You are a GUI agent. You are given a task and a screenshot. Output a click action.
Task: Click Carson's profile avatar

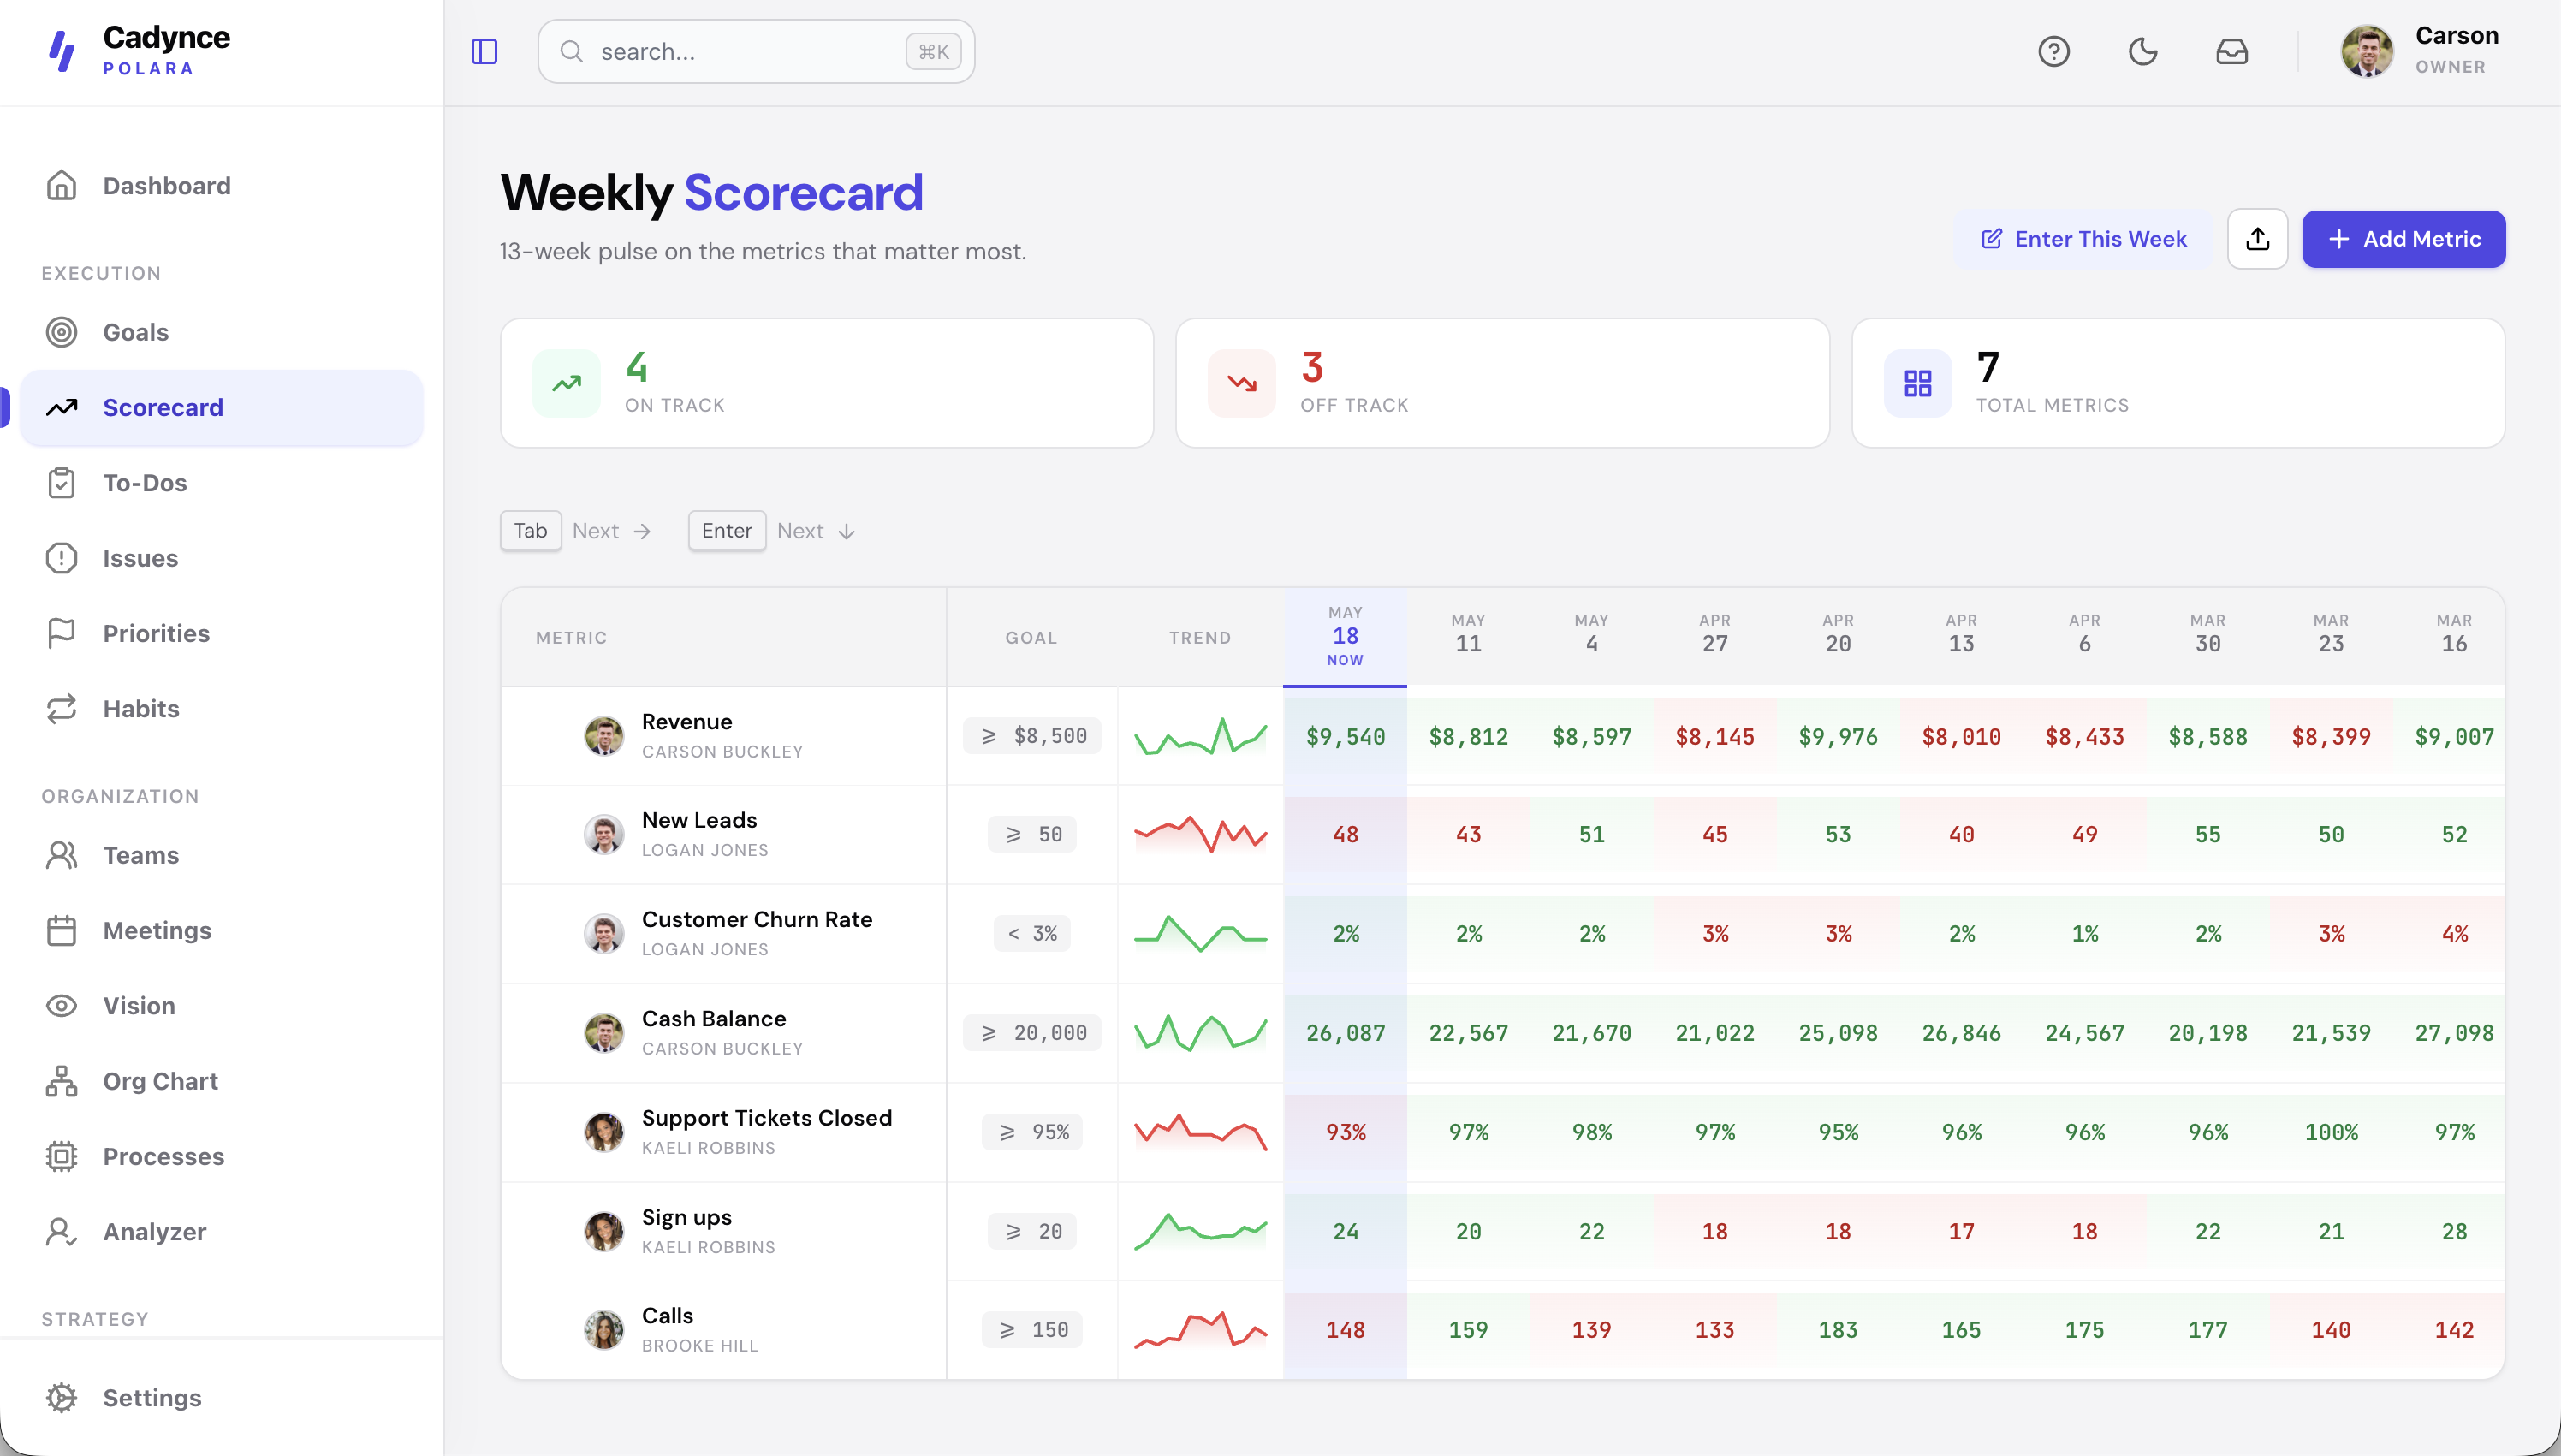pyautogui.click(x=2367, y=51)
